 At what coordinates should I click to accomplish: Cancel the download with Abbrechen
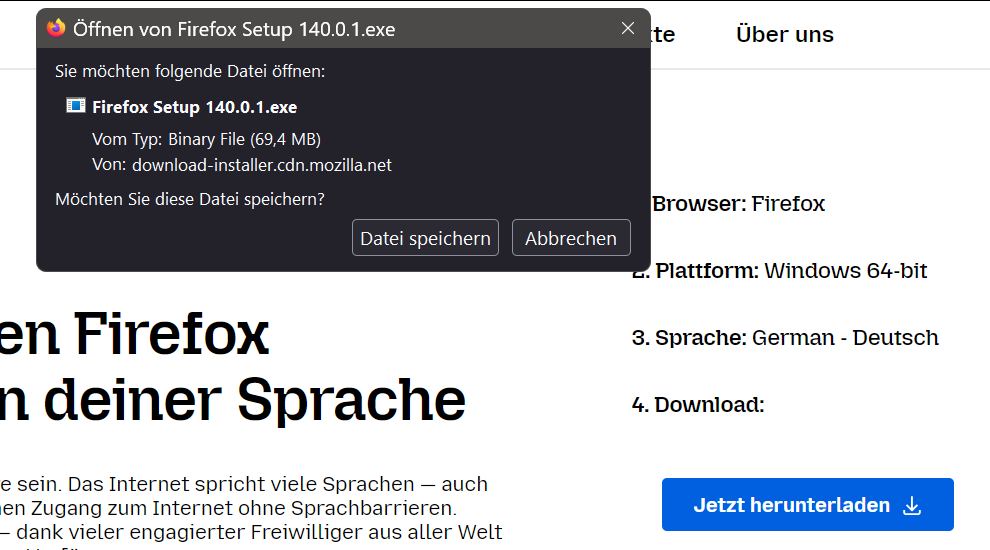point(571,238)
